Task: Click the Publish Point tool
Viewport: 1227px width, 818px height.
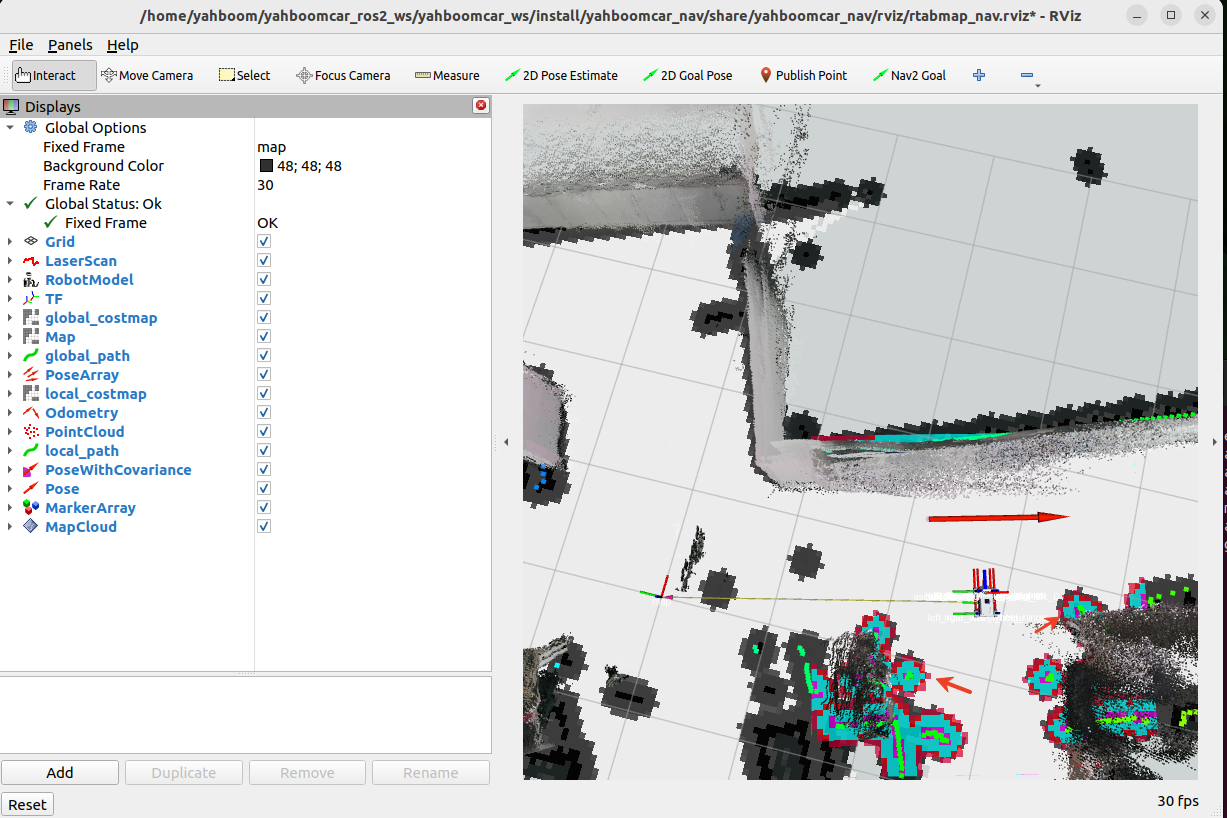Action: (x=802, y=75)
